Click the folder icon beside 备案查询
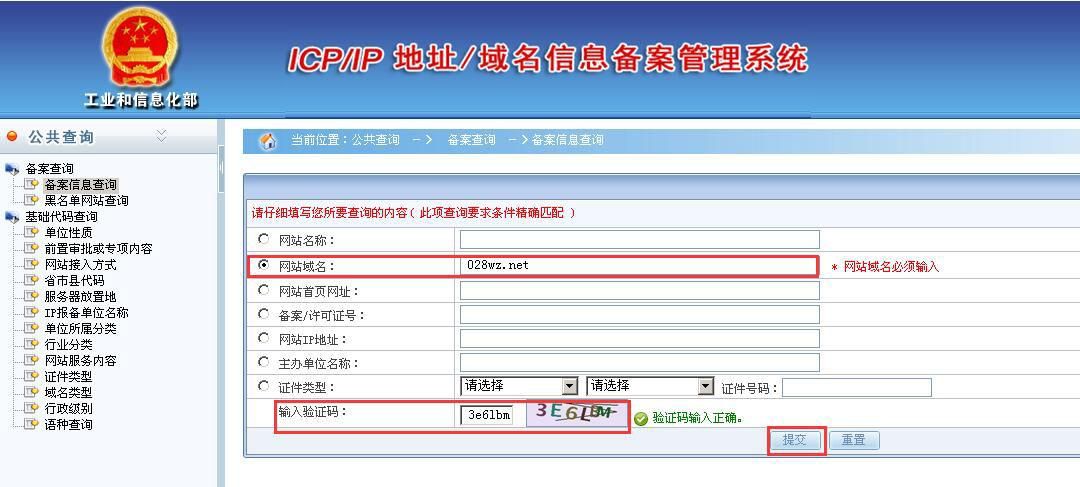Image resolution: width=1080 pixels, height=487 pixels. pyautogui.click(x=12, y=169)
